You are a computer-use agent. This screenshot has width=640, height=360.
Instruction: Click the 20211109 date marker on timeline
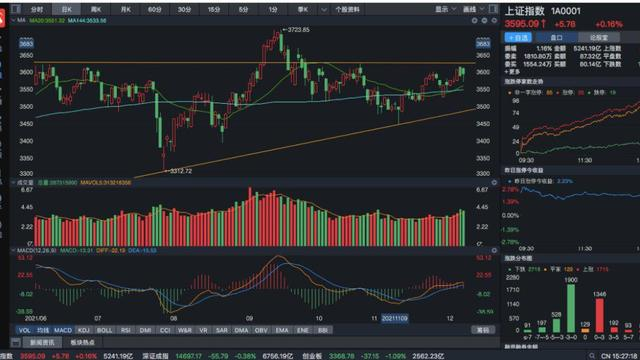[394, 318]
